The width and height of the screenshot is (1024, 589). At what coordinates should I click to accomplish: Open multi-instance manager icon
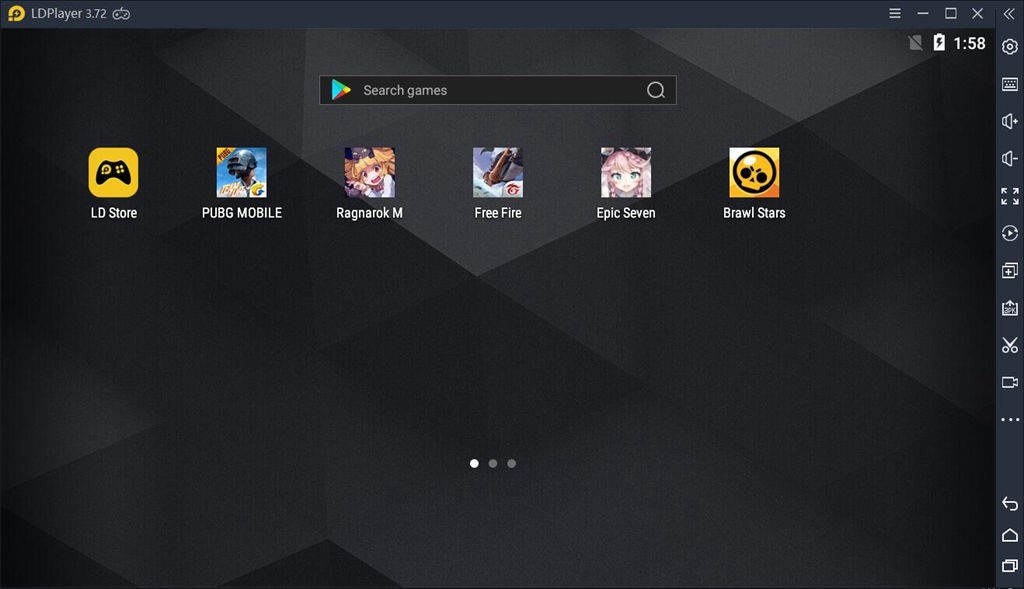pyautogui.click(x=1009, y=271)
